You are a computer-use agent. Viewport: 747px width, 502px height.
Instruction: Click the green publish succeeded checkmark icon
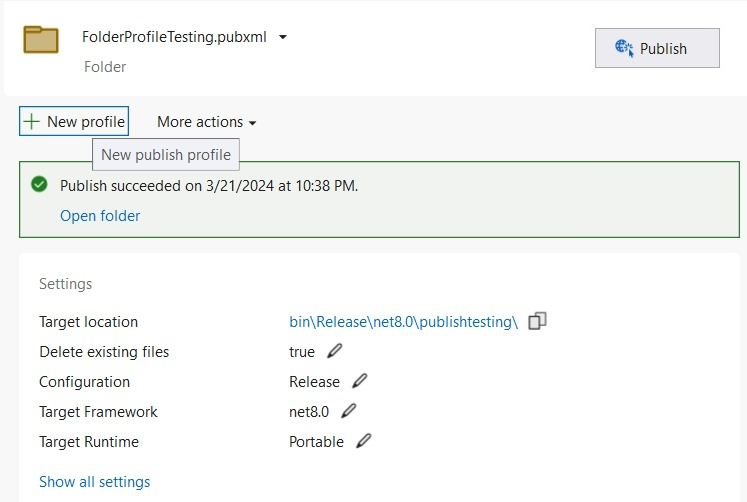point(39,184)
